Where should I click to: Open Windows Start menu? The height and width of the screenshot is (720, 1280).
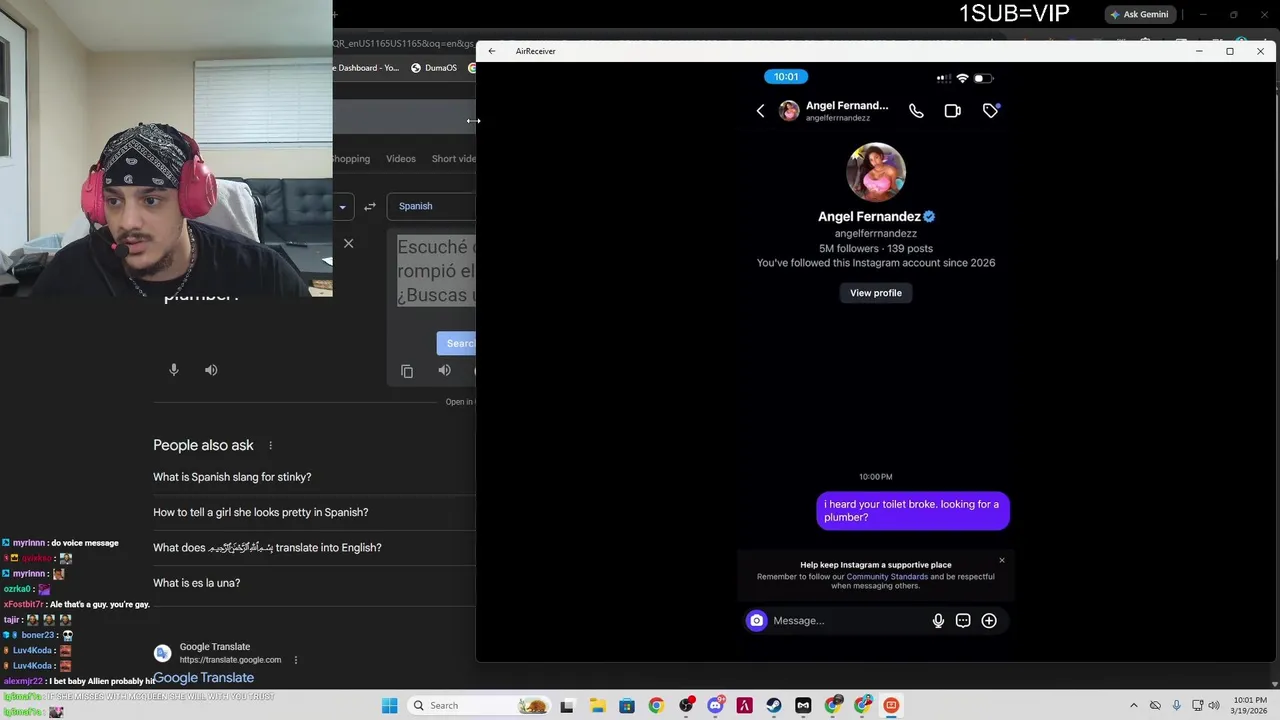pyautogui.click(x=389, y=705)
